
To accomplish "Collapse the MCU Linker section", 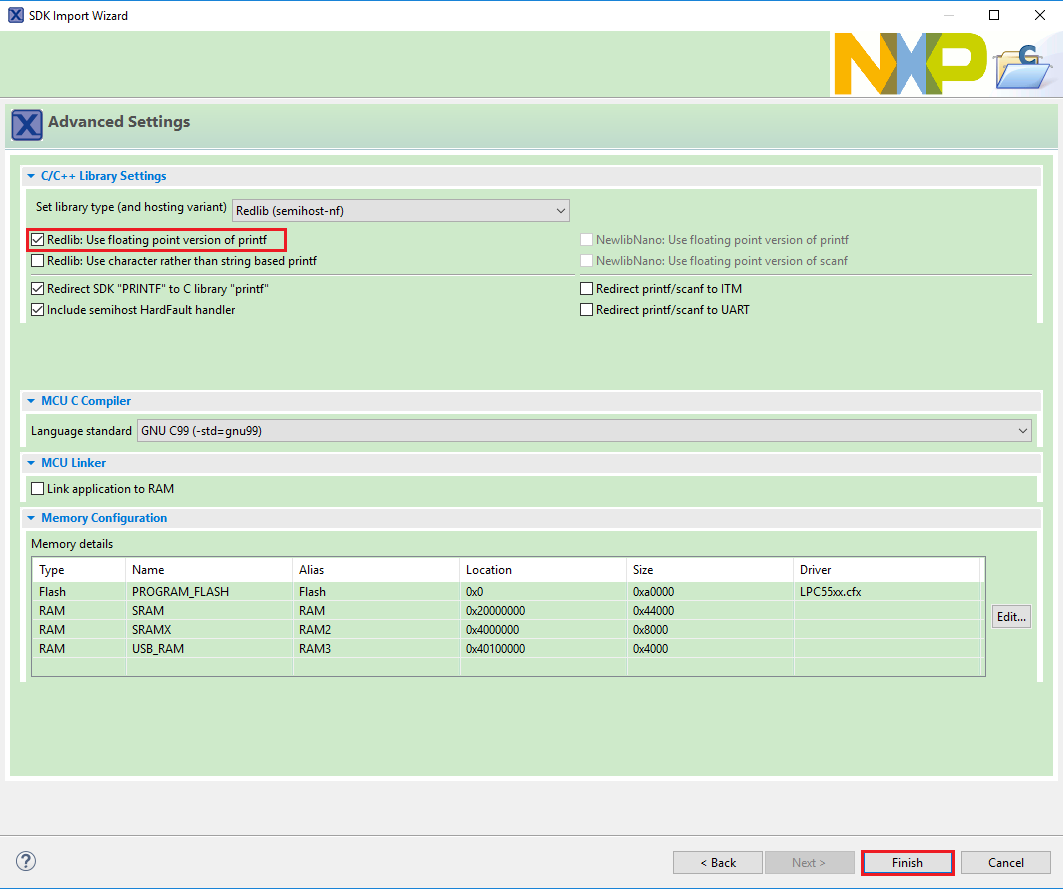I will click(31, 463).
